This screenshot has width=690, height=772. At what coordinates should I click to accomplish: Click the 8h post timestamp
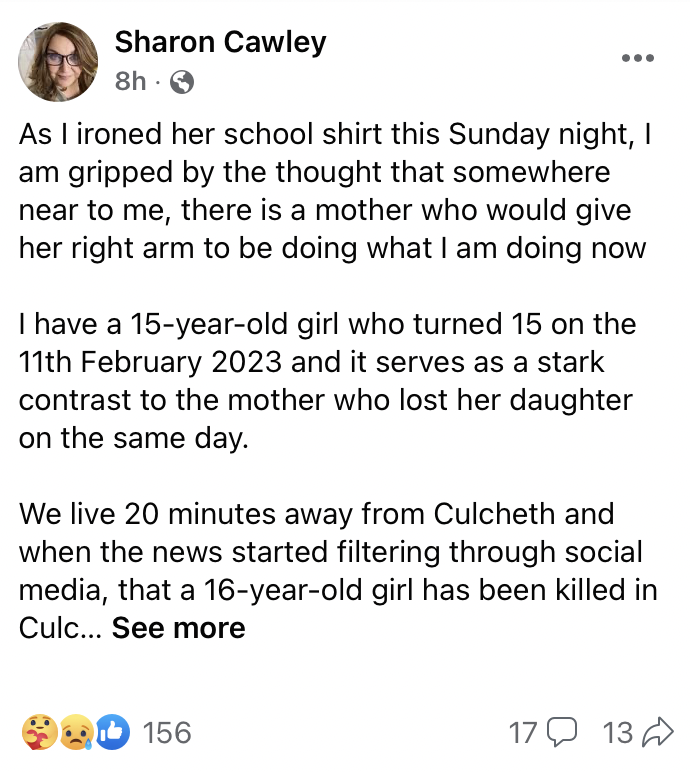click(x=130, y=82)
